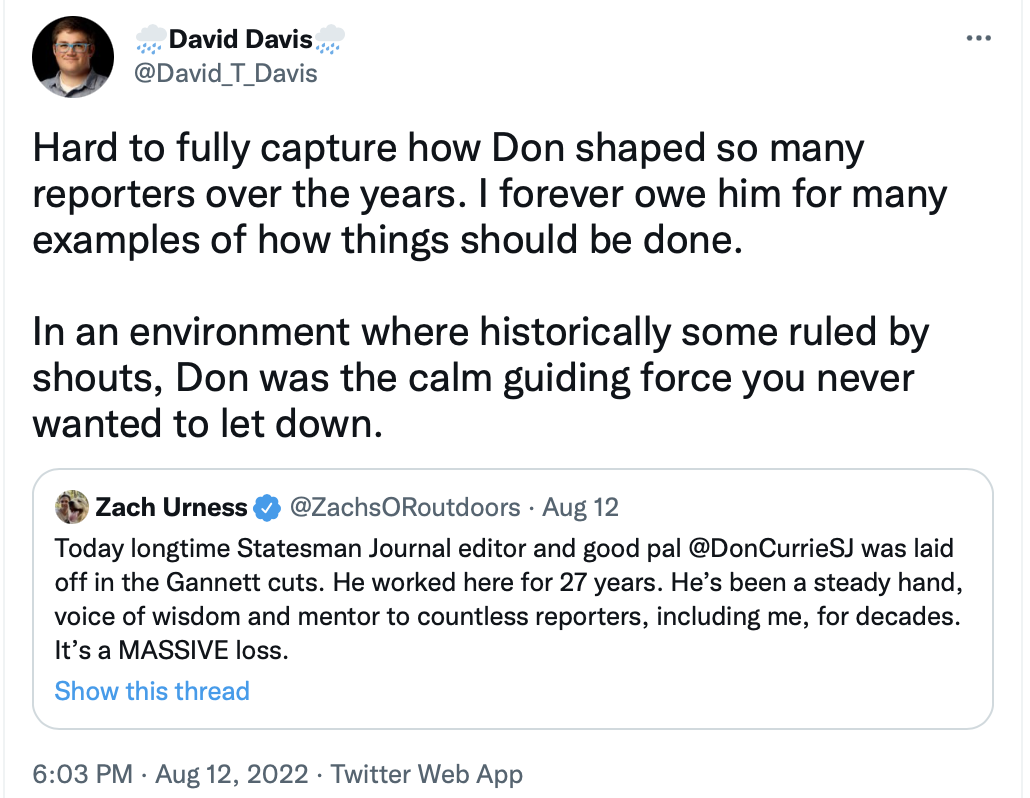Screen dimensions: 1030x798
Task: Open Zach Urness's small avatar
Action: point(71,507)
